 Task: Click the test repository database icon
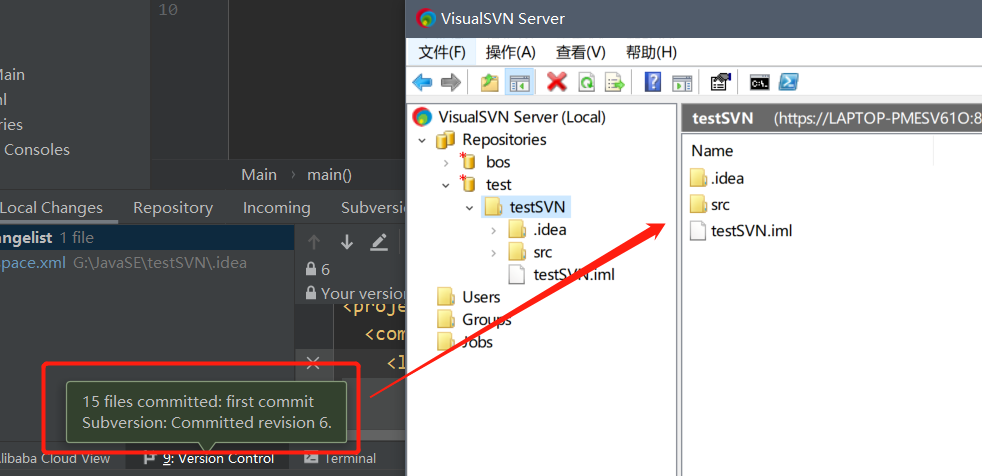click(468, 184)
